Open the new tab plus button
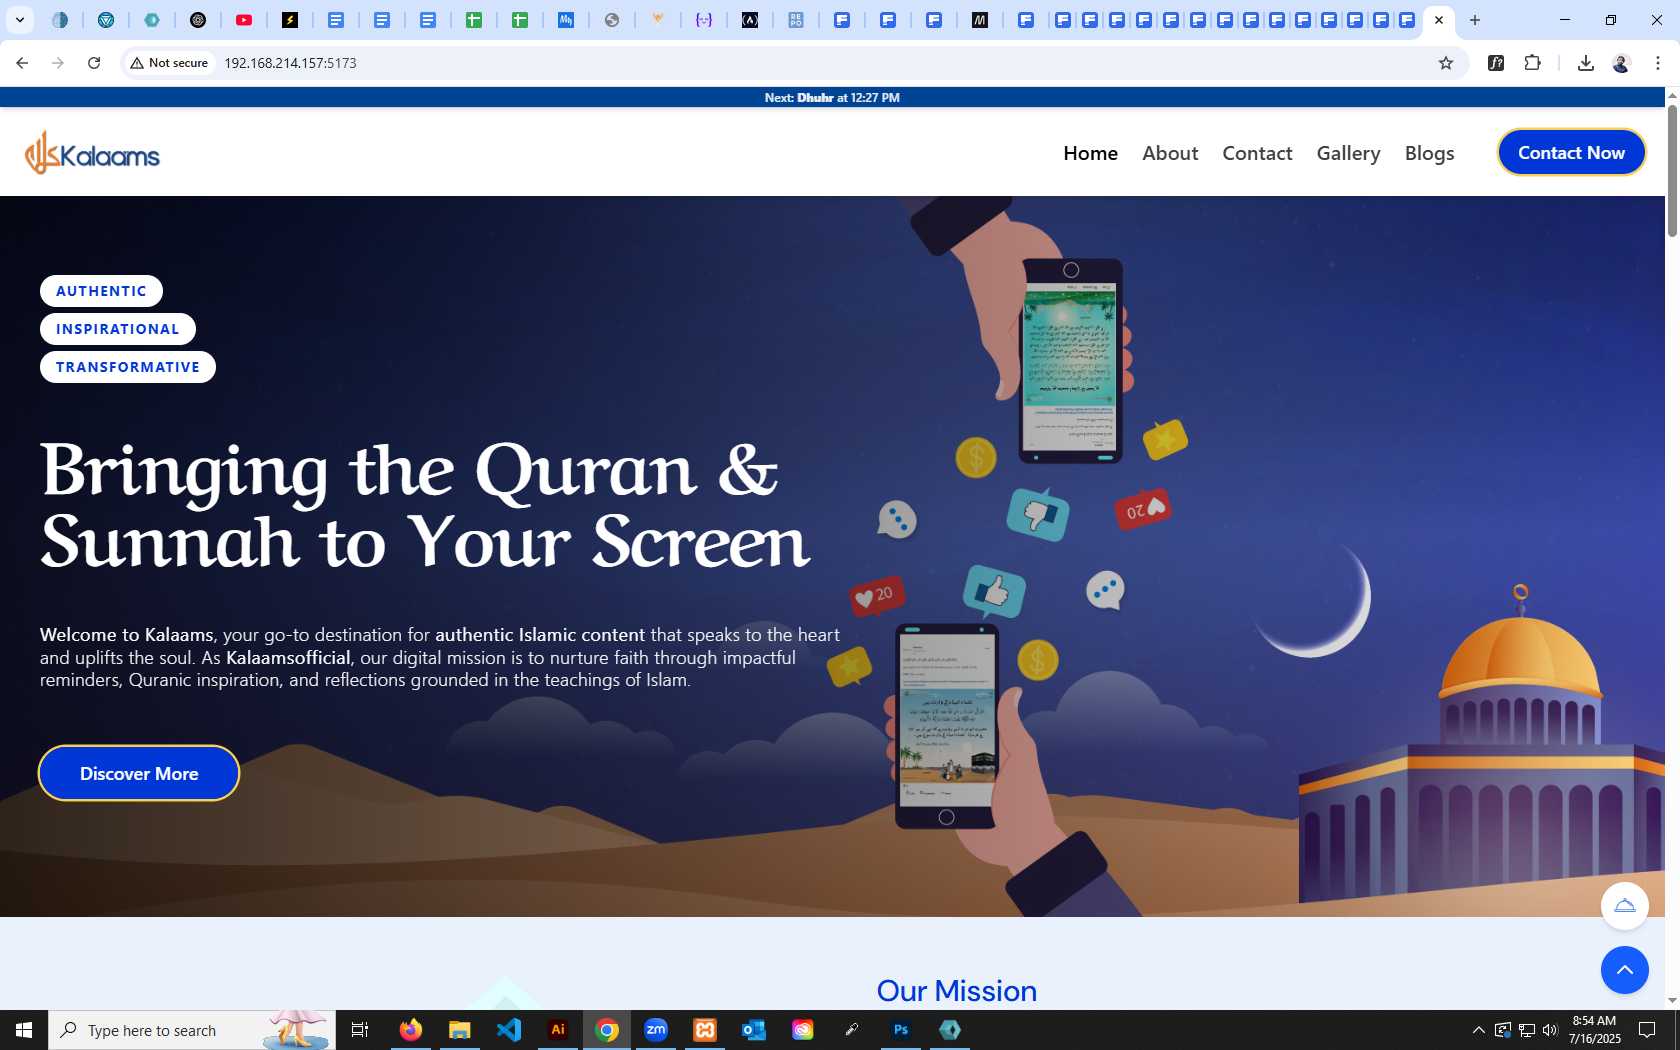The image size is (1680, 1050). (1474, 20)
